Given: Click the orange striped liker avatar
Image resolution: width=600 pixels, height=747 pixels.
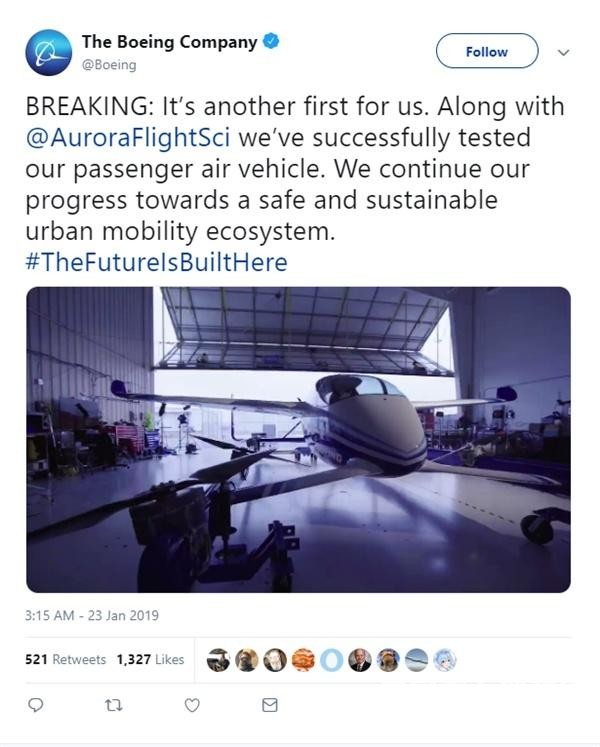Looking at the screenshot, I should click(303, 660).
